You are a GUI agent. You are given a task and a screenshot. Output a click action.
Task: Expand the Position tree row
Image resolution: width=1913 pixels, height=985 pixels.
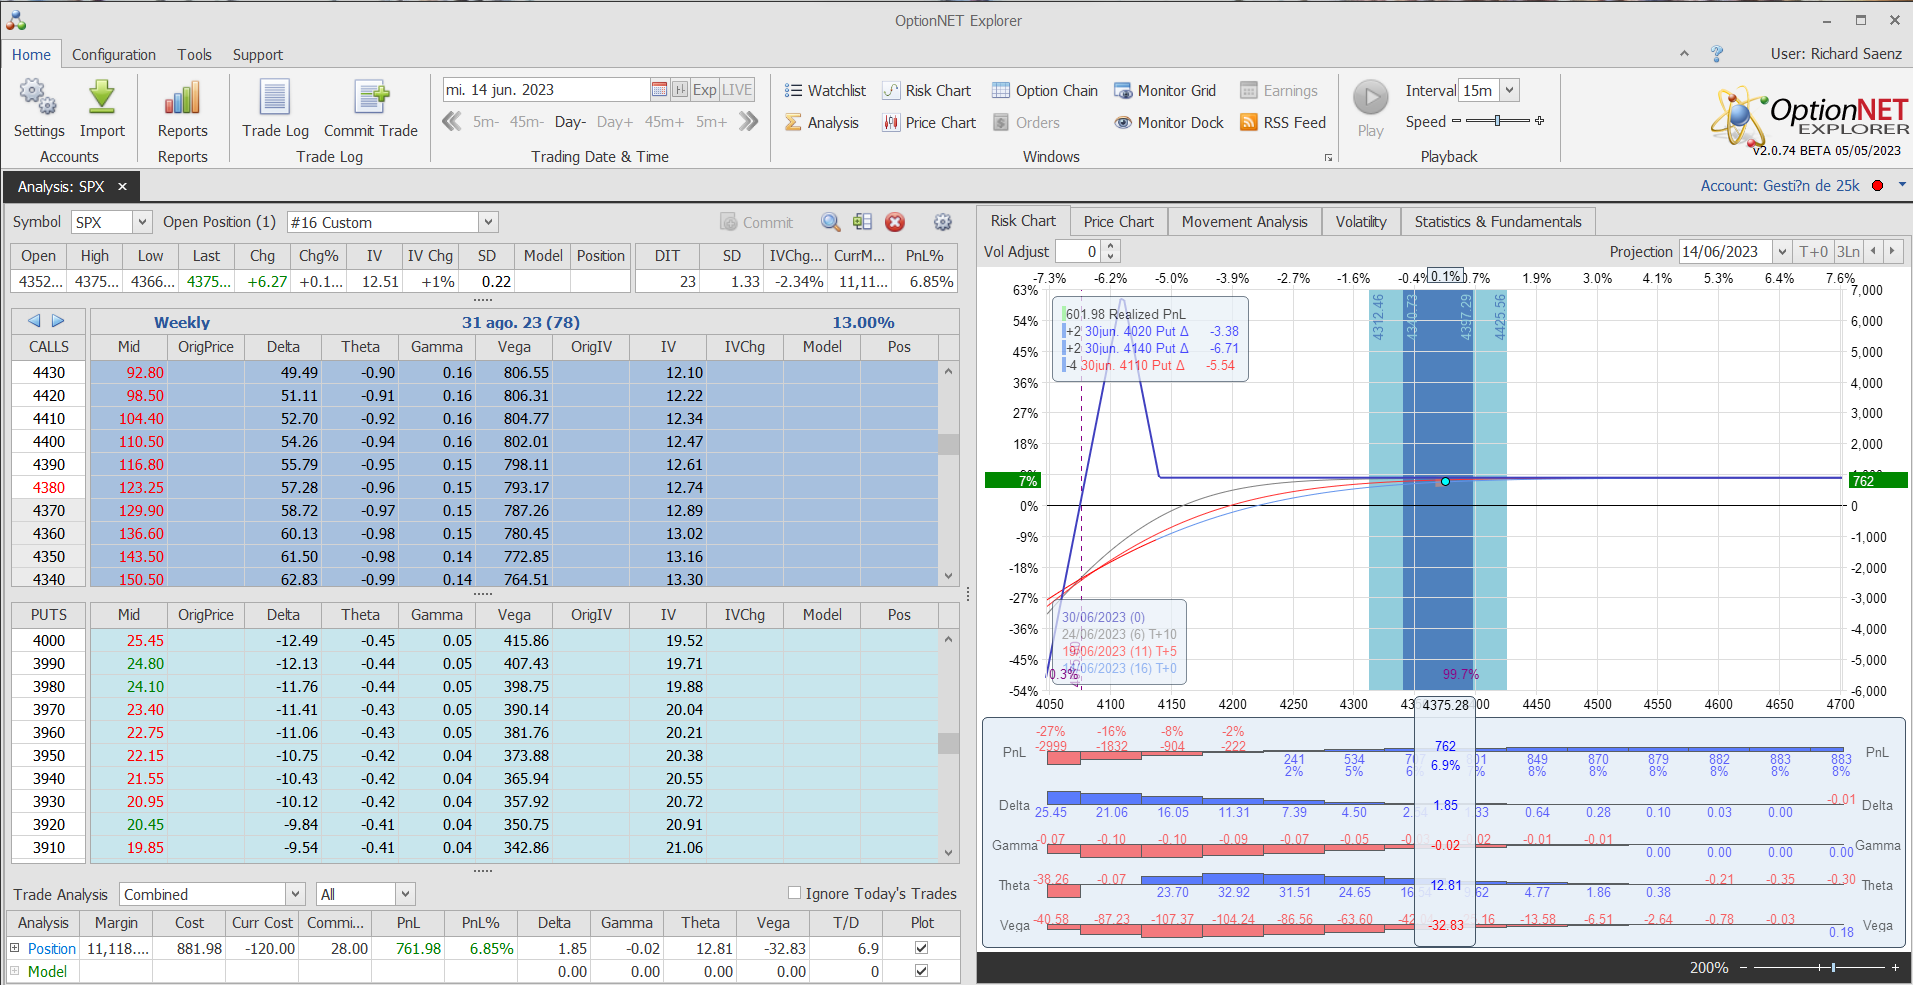[14, 948]
